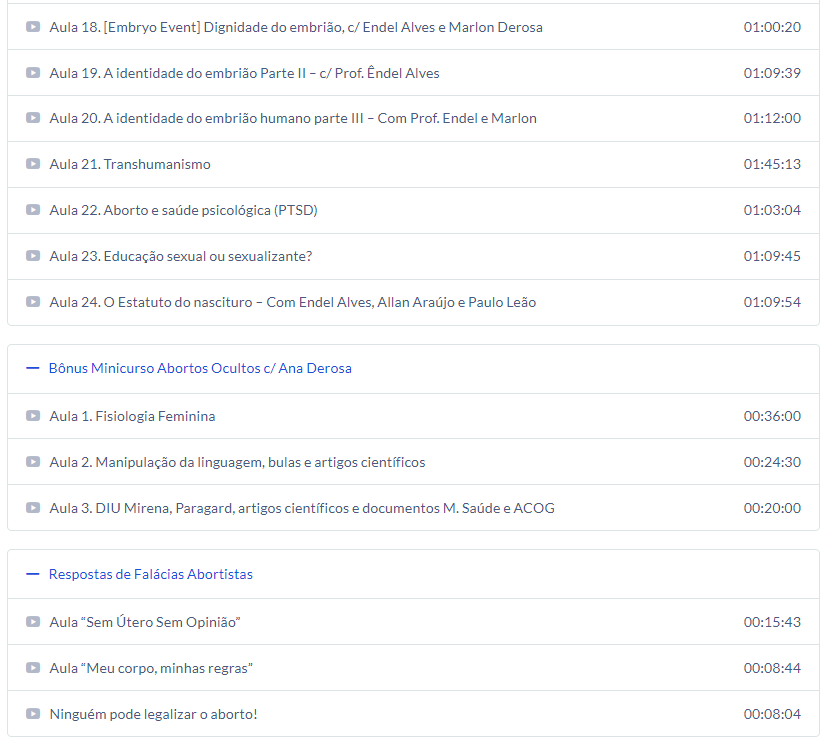Click the 00:36:00 duration of Fisiologia Feminina

[771, 416]
